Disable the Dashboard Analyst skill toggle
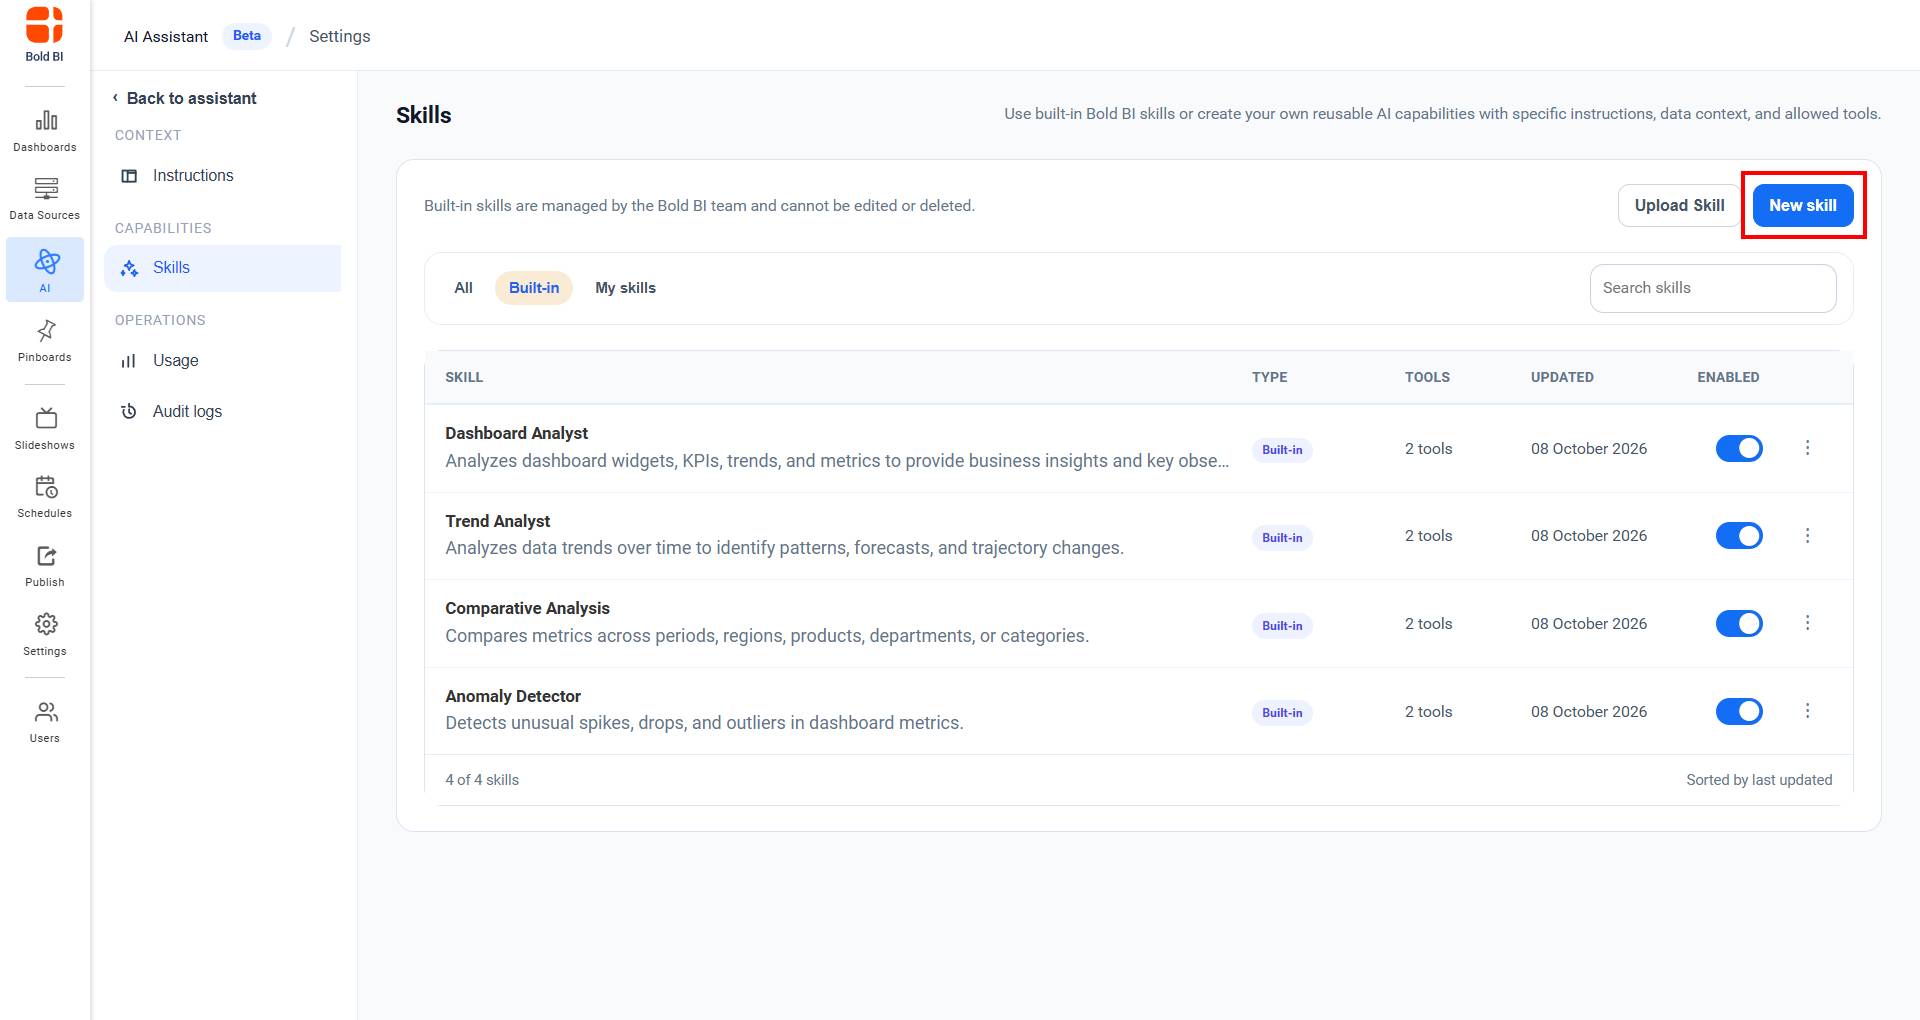 point(1739,449)
